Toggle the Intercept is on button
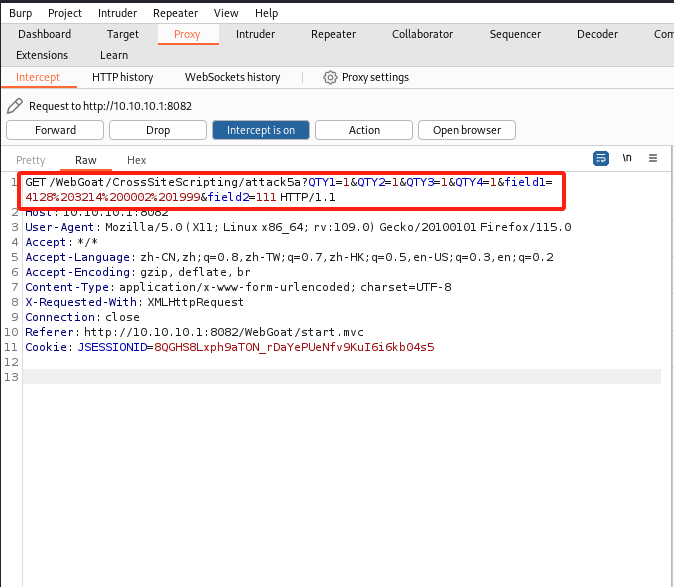Image resolution: width=674 pixels, height=587 pixels. click(x=261, y=130)
